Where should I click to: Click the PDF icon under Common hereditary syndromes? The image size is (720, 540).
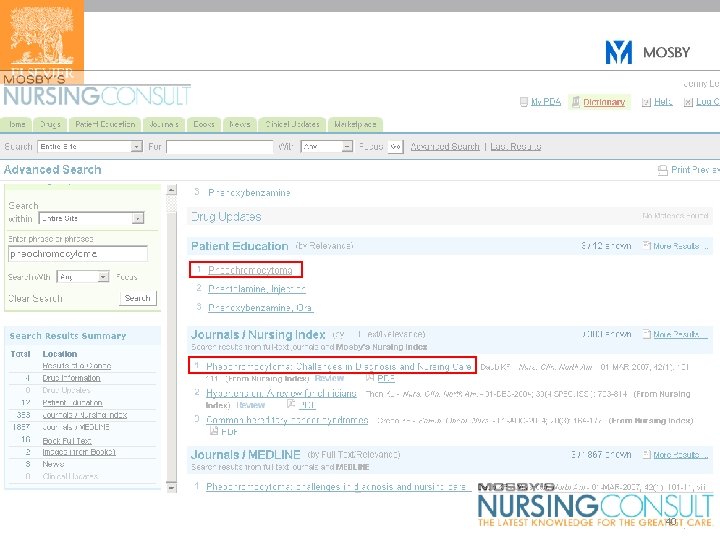(214, 431)
